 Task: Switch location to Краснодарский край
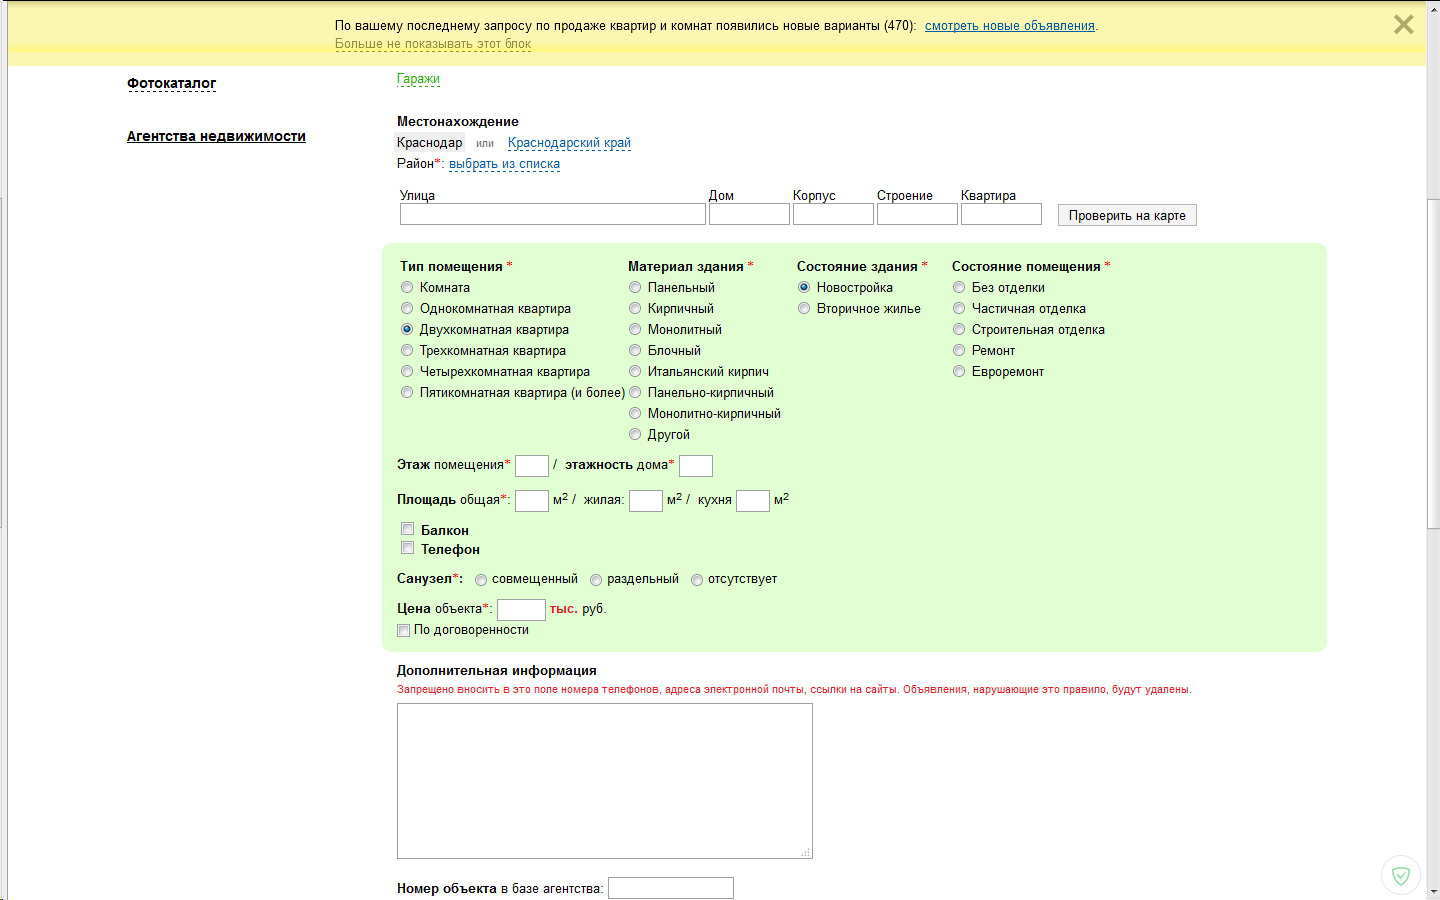[569, 143]
